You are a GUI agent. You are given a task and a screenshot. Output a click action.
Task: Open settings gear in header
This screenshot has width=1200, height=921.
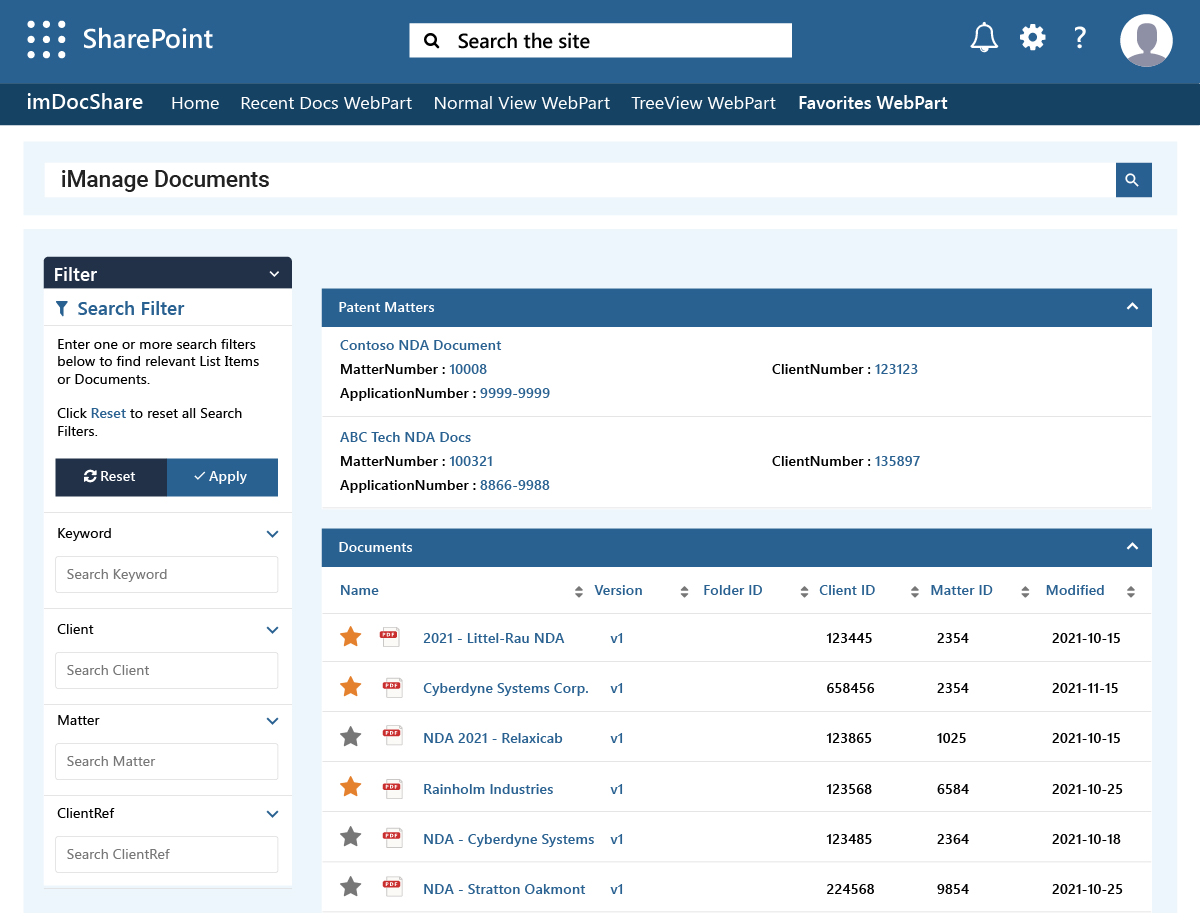pos(1032,38)
